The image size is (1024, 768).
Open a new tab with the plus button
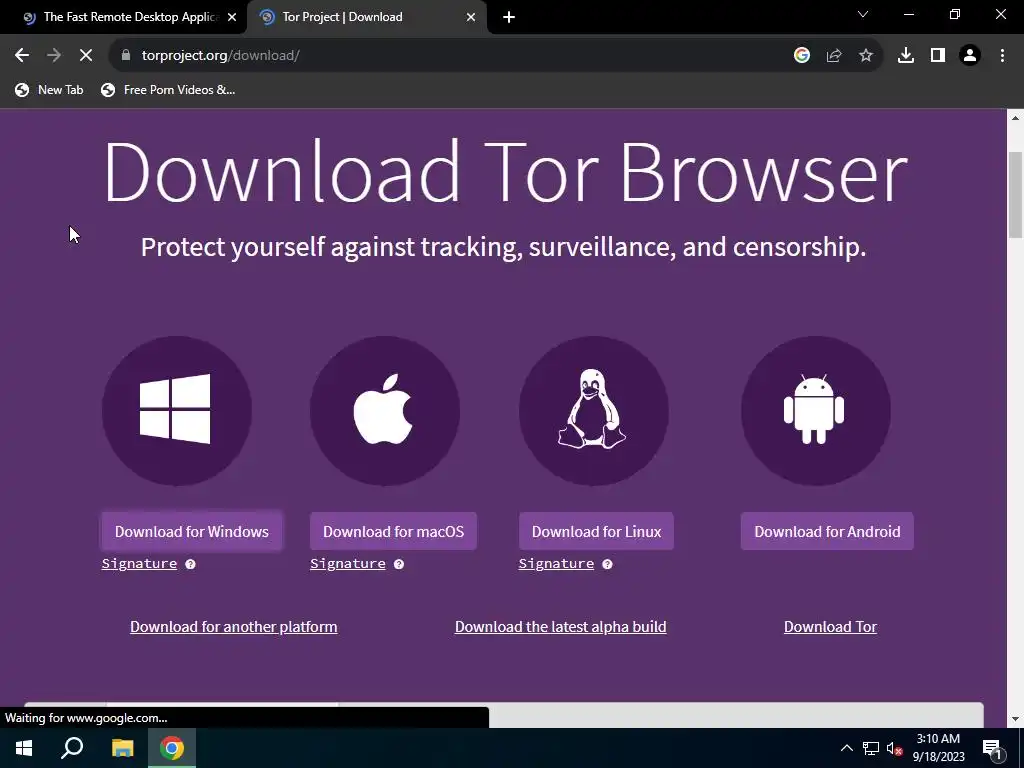coord(509,17)
